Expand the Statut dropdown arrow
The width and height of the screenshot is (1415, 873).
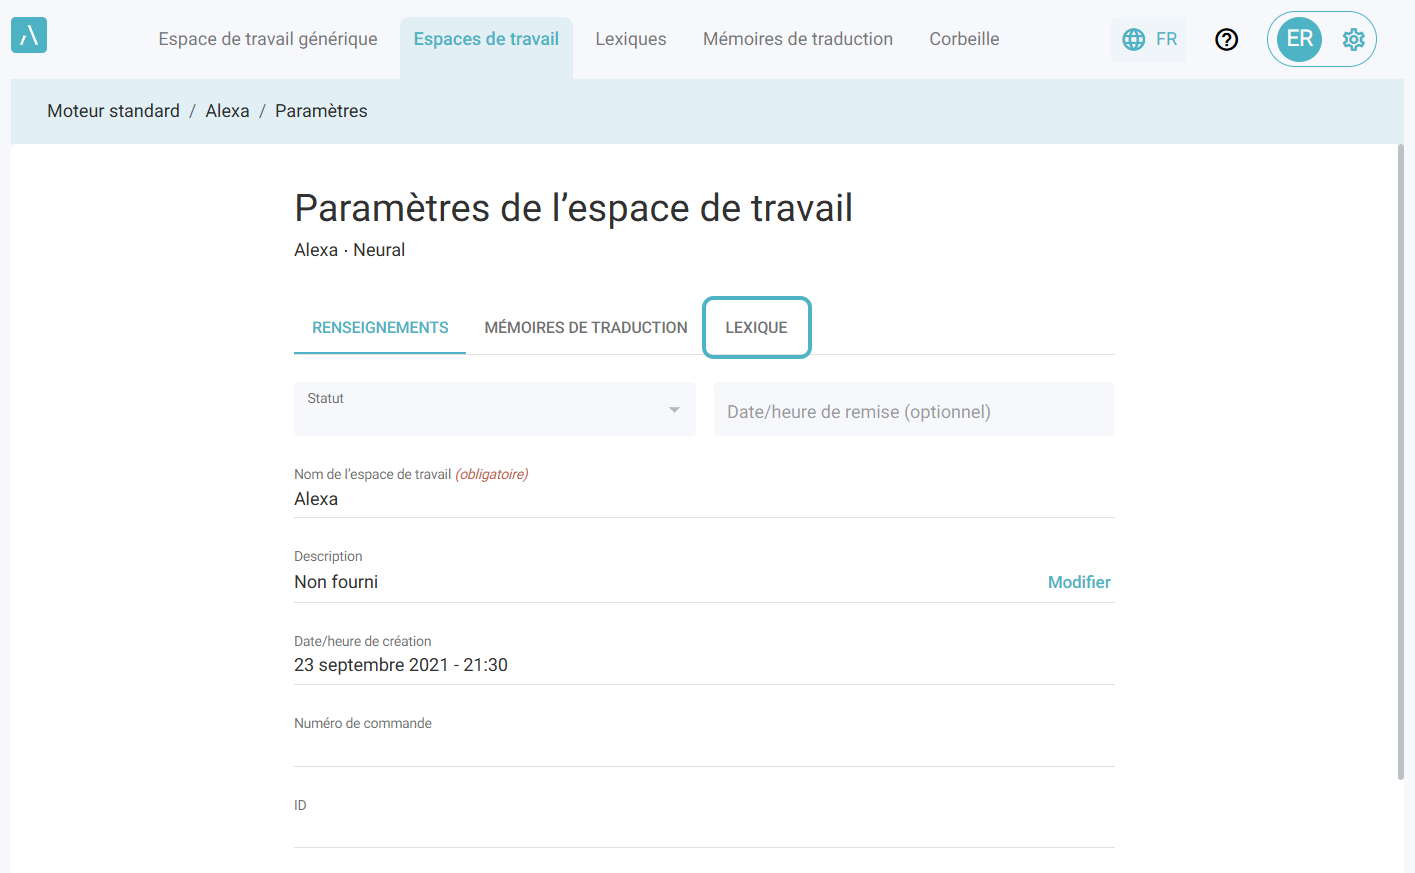pyautogui.click(x=674, y=410)
